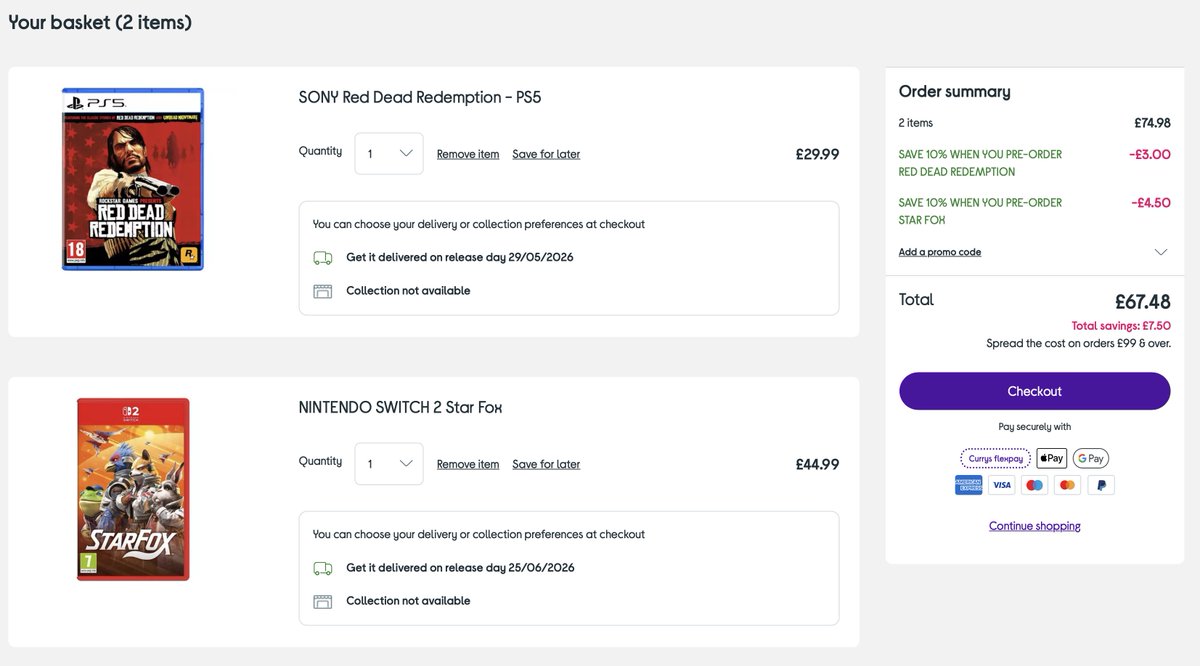Open Star Fox Switch 2 cover image
The image size is (1200, 666).
pyautogui.click(x=133, y=489)
